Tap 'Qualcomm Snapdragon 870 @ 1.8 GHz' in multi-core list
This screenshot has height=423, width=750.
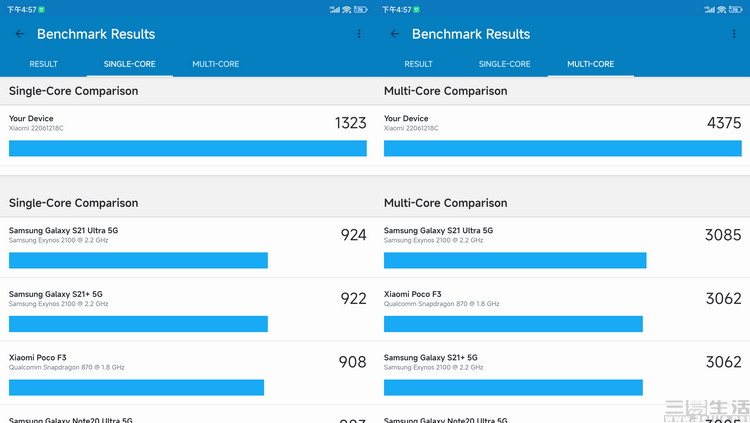[x=441, y=304]
